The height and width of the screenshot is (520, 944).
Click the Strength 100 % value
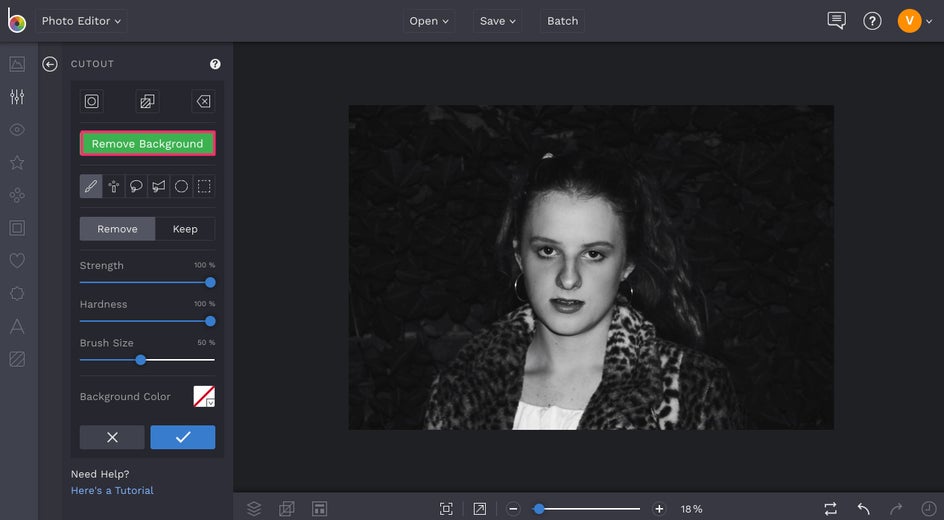tap(204, 265)
